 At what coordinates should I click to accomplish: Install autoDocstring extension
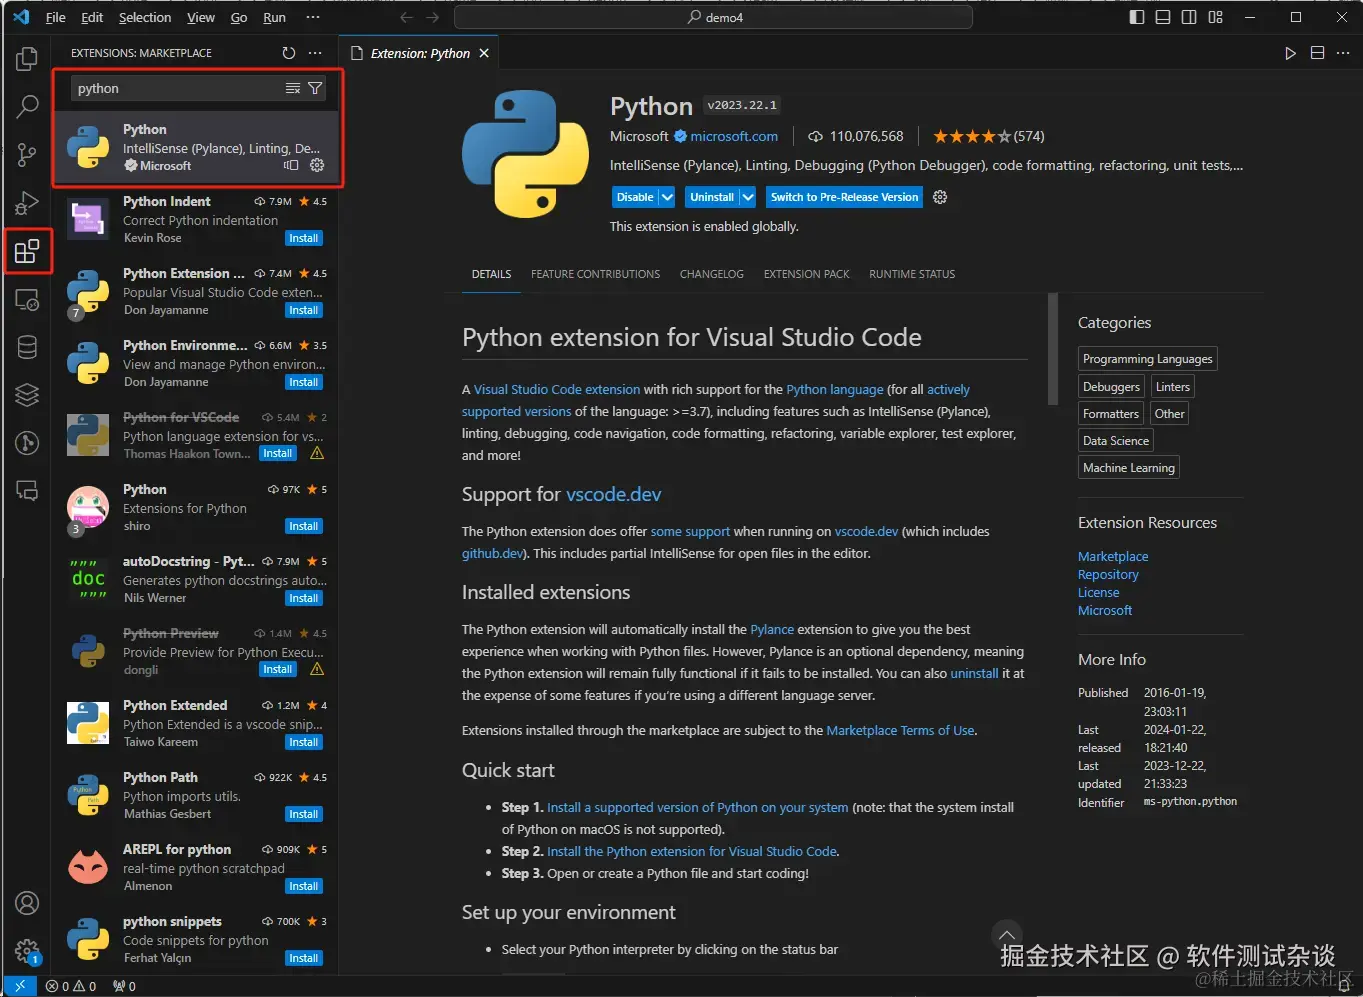304,598
